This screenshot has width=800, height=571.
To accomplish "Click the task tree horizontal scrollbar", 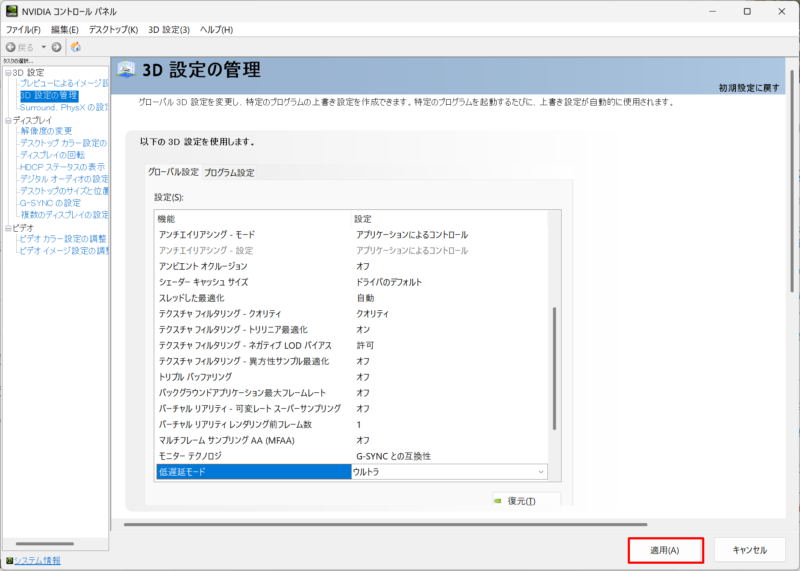I will click(x=45, y=544).
